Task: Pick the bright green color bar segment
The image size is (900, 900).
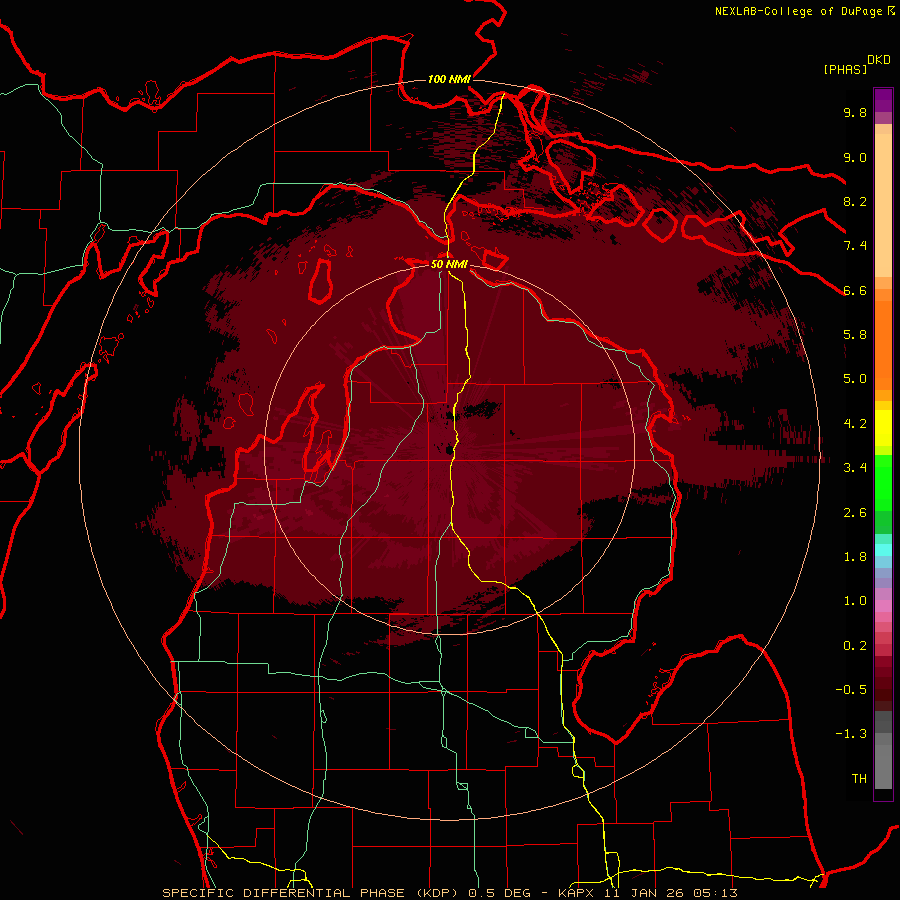Action: click(883, 483)
